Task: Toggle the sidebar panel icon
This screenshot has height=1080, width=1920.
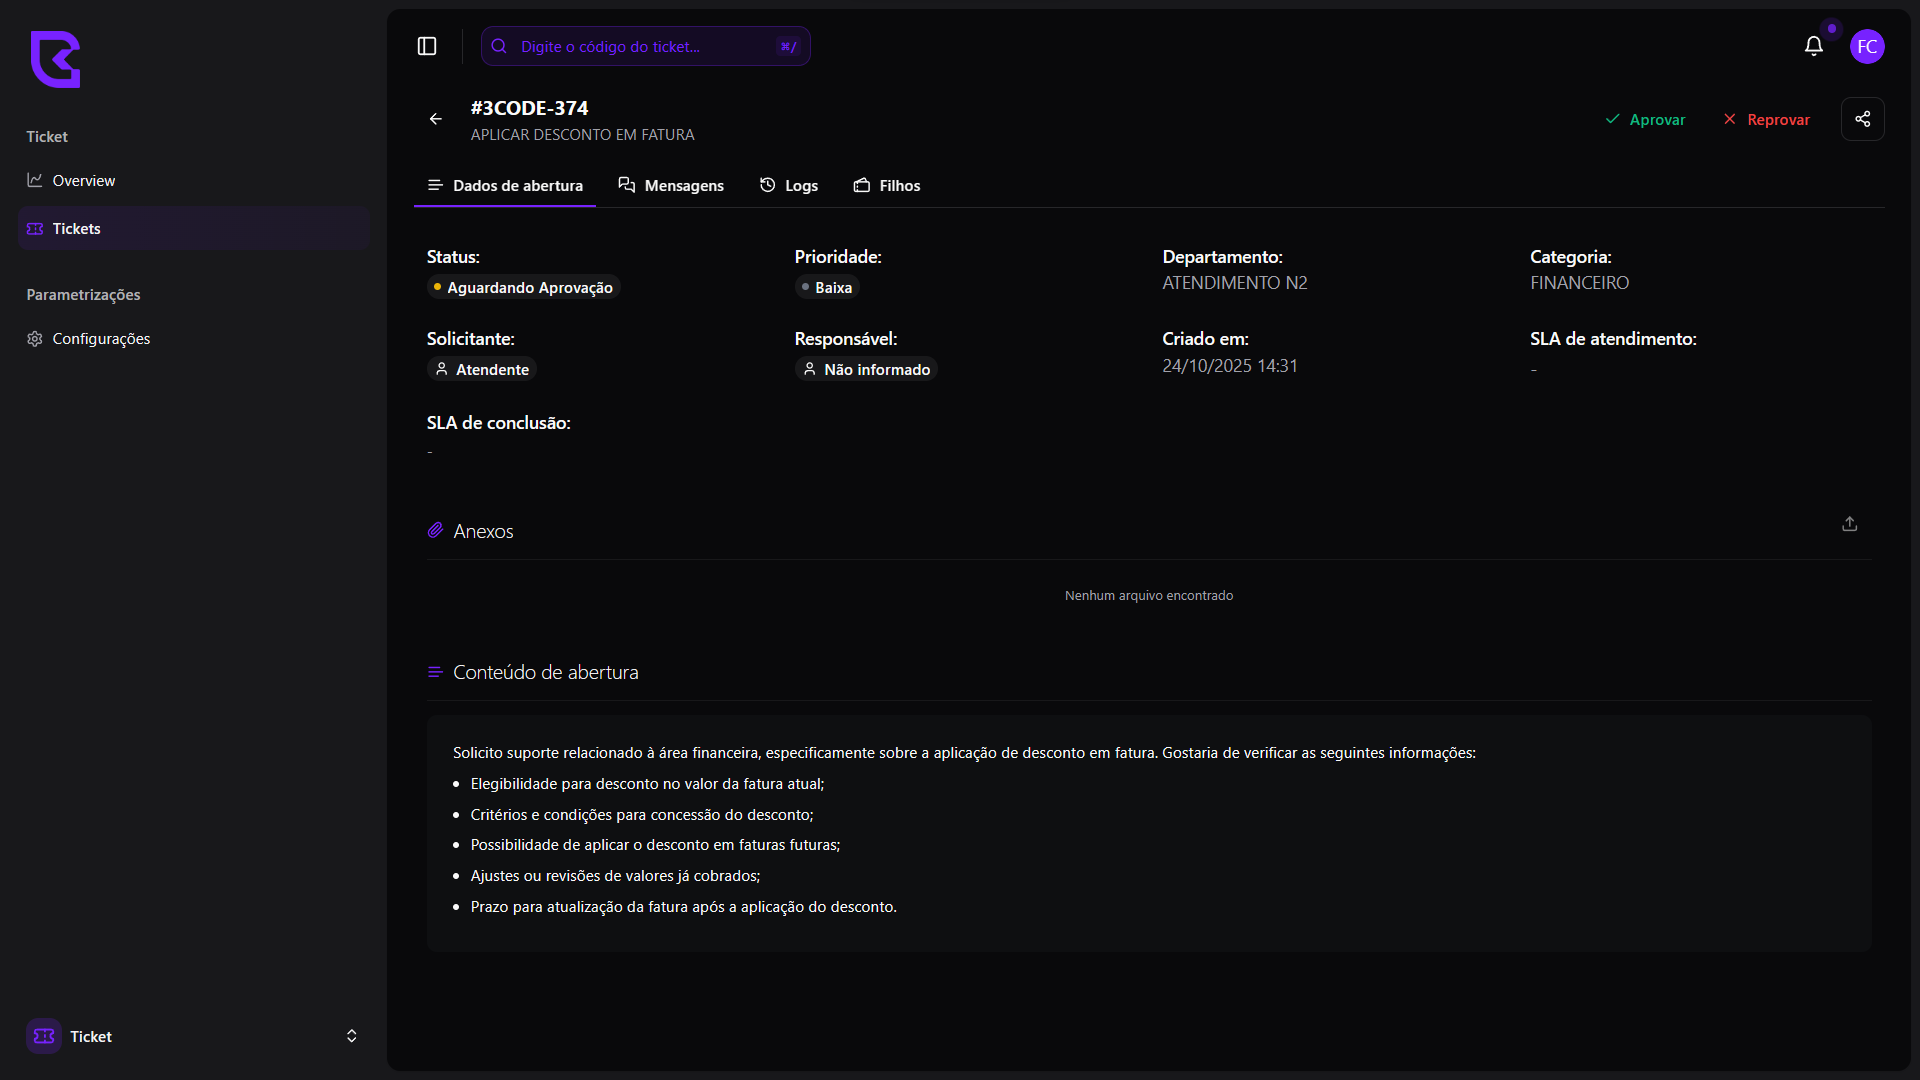Action: (x=427, y=46)
